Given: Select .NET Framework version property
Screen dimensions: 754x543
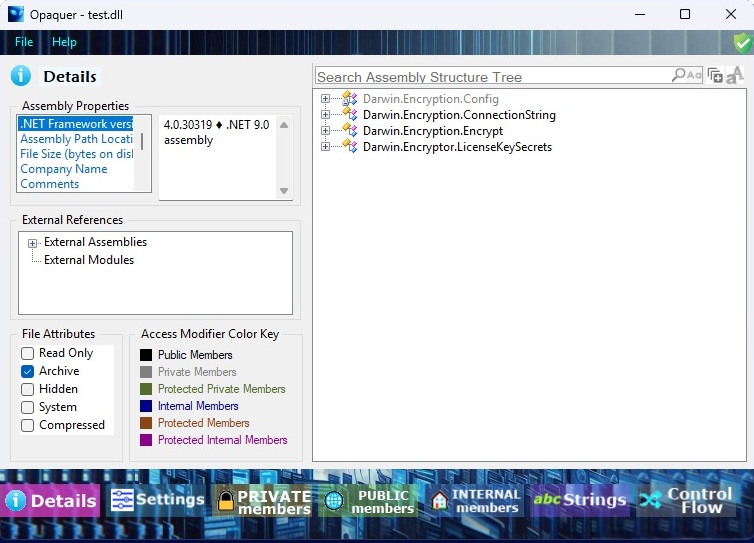Looking at the screenshot, I should 76,124.
